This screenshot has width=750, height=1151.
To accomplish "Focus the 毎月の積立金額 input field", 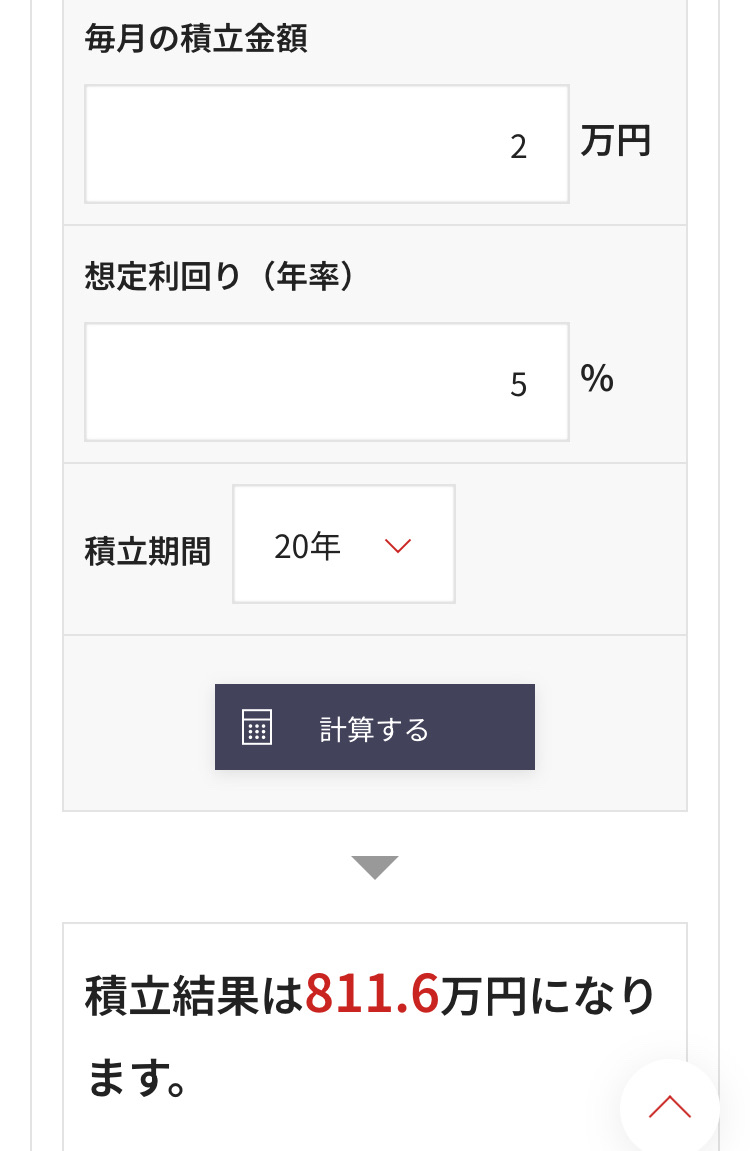I will tap(326, 144).
